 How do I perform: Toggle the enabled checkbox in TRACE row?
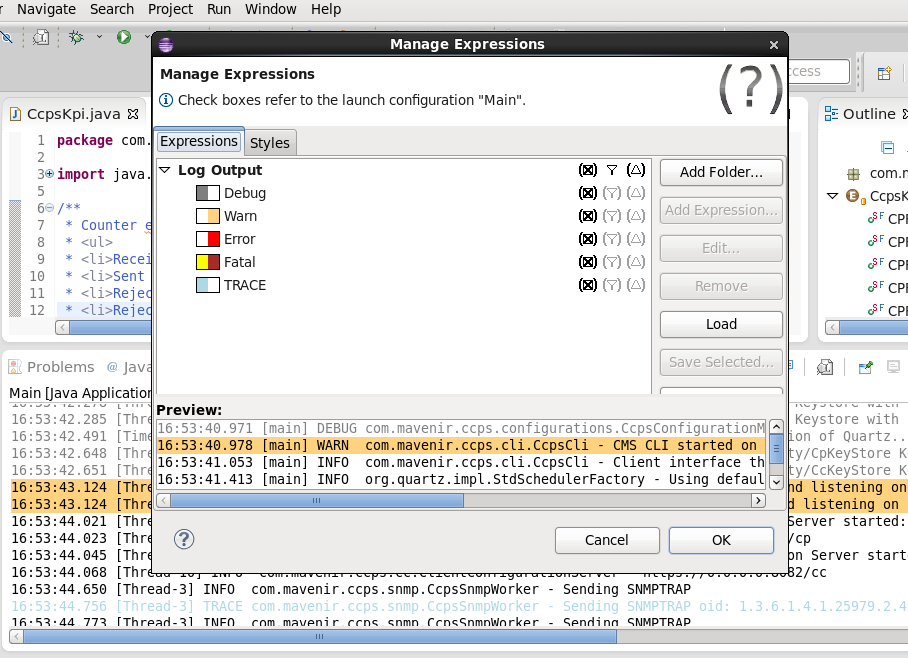(x=588, y=285)
